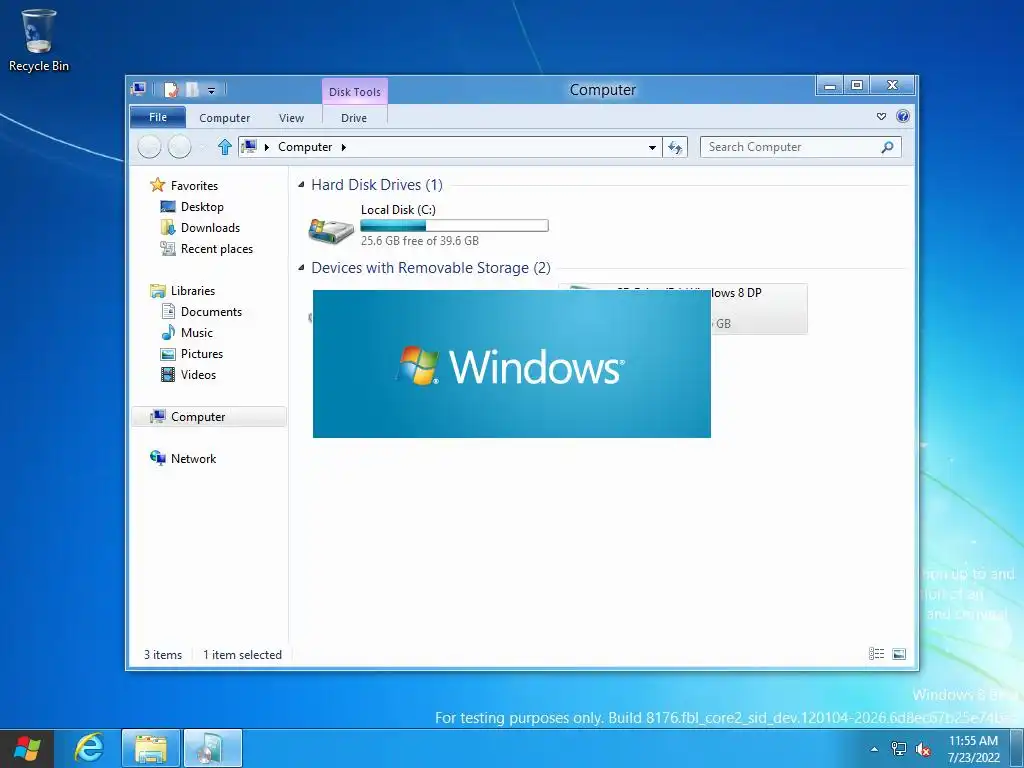This screenshot has width=1024, height=768.
Task: Click the Favorites star icon
Action: click(x=157, y=185)
